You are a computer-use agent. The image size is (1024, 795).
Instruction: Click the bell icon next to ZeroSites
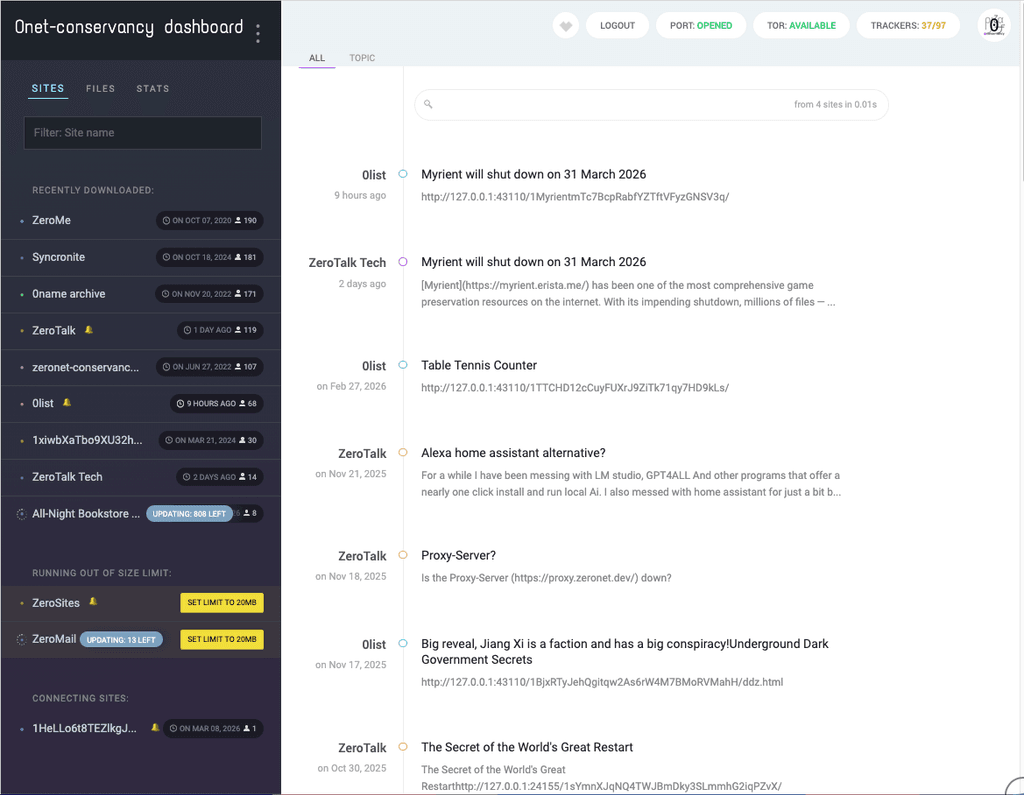pos(93,602)
